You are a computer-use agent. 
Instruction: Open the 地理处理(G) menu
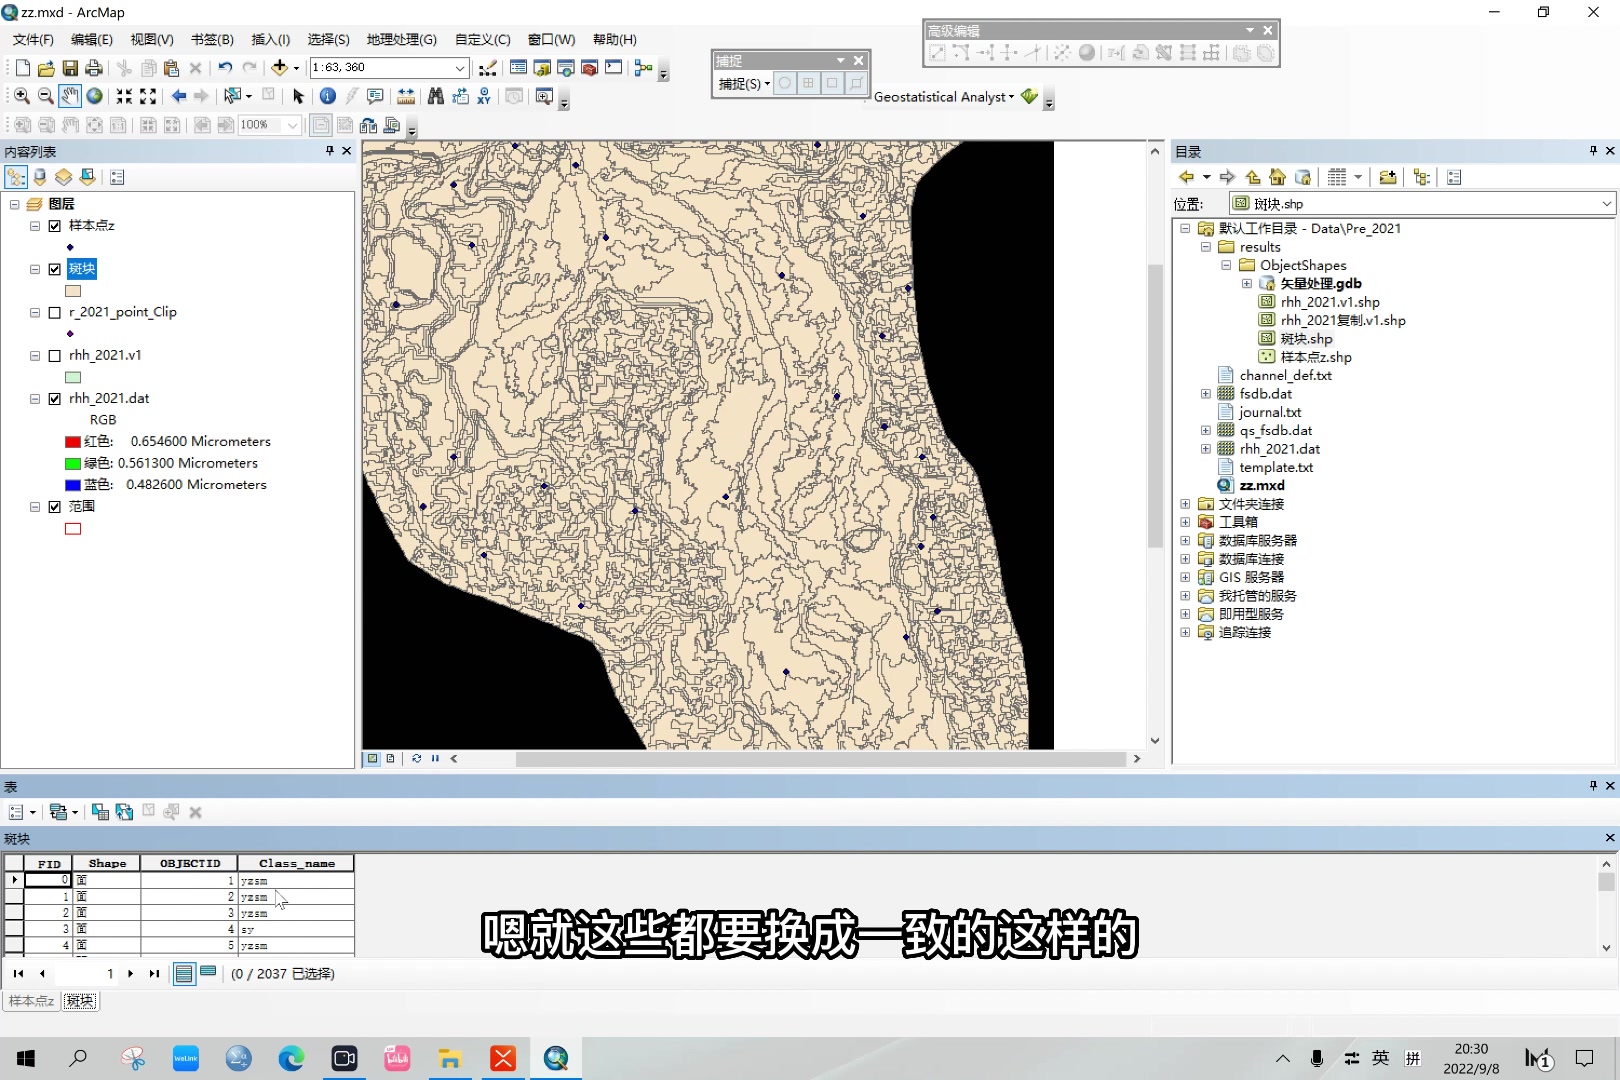pos(401,40)
